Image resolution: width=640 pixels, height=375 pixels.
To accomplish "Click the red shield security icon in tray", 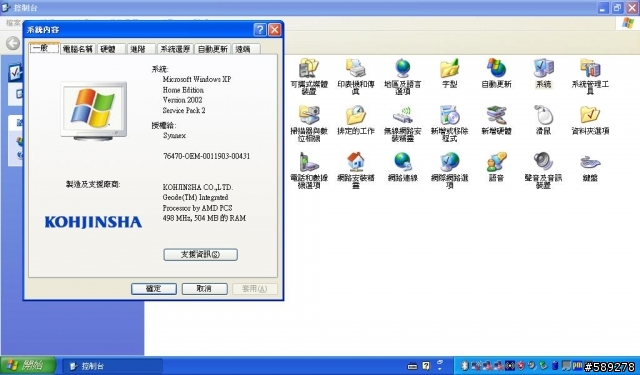I will (521, 365).
